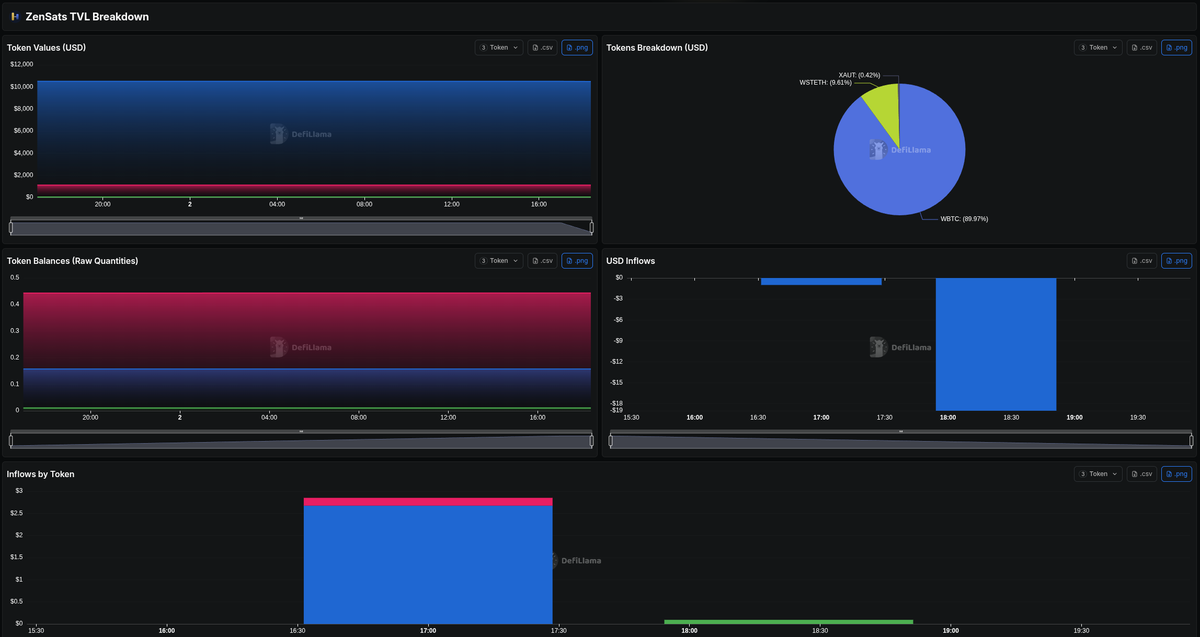Click the red segment atop the 17:00 inflow bar

pyautogui.click(x=428, y=502)
